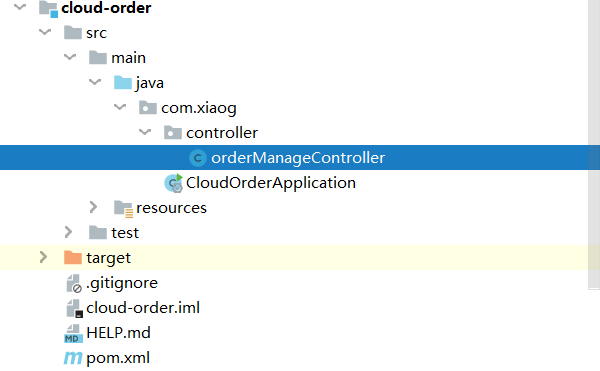Select the cloud-order project name
Screen dimensions: 600x371
point(106,8)
